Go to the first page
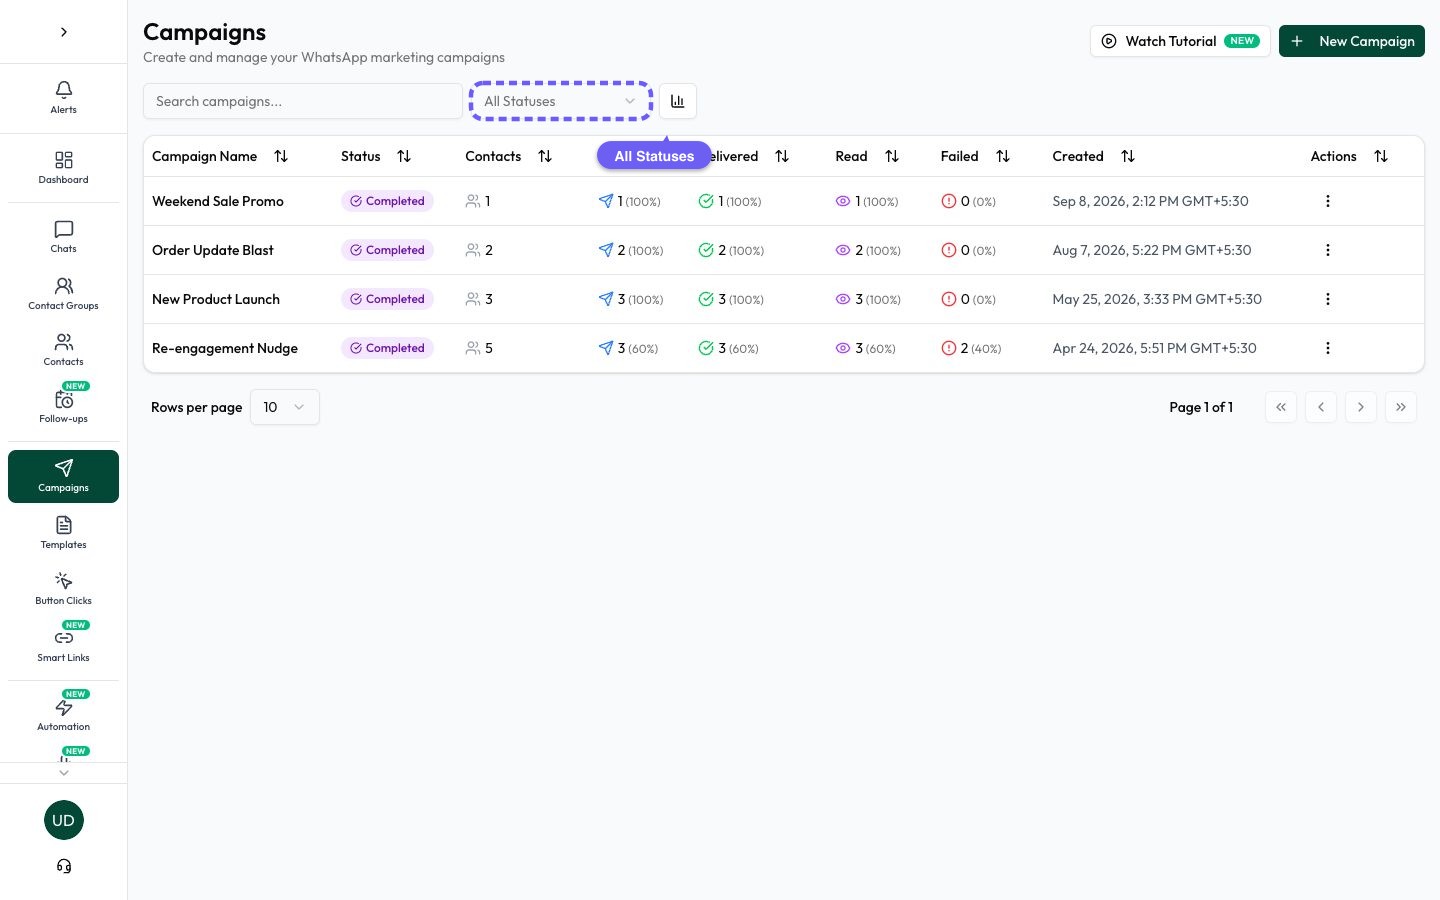1440x900 pixels. click(x=1281, y=407)
